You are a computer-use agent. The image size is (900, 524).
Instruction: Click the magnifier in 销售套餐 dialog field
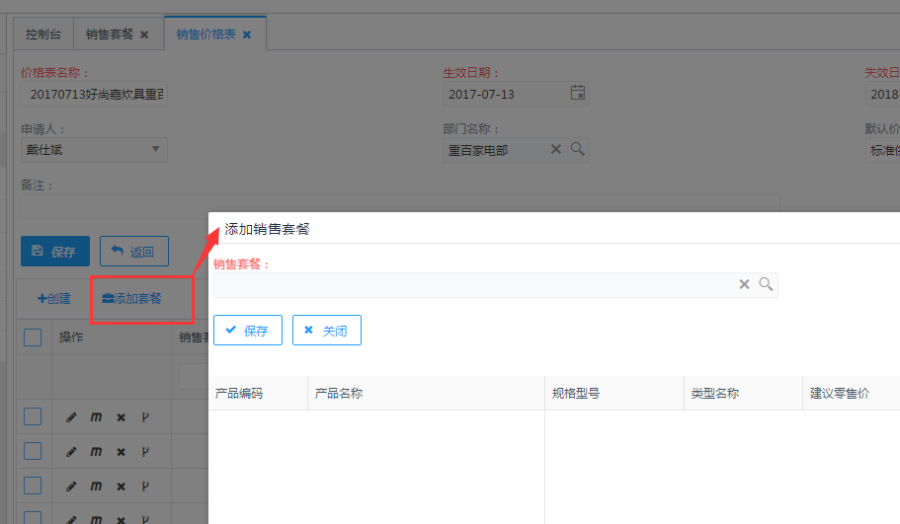point(766,284)
